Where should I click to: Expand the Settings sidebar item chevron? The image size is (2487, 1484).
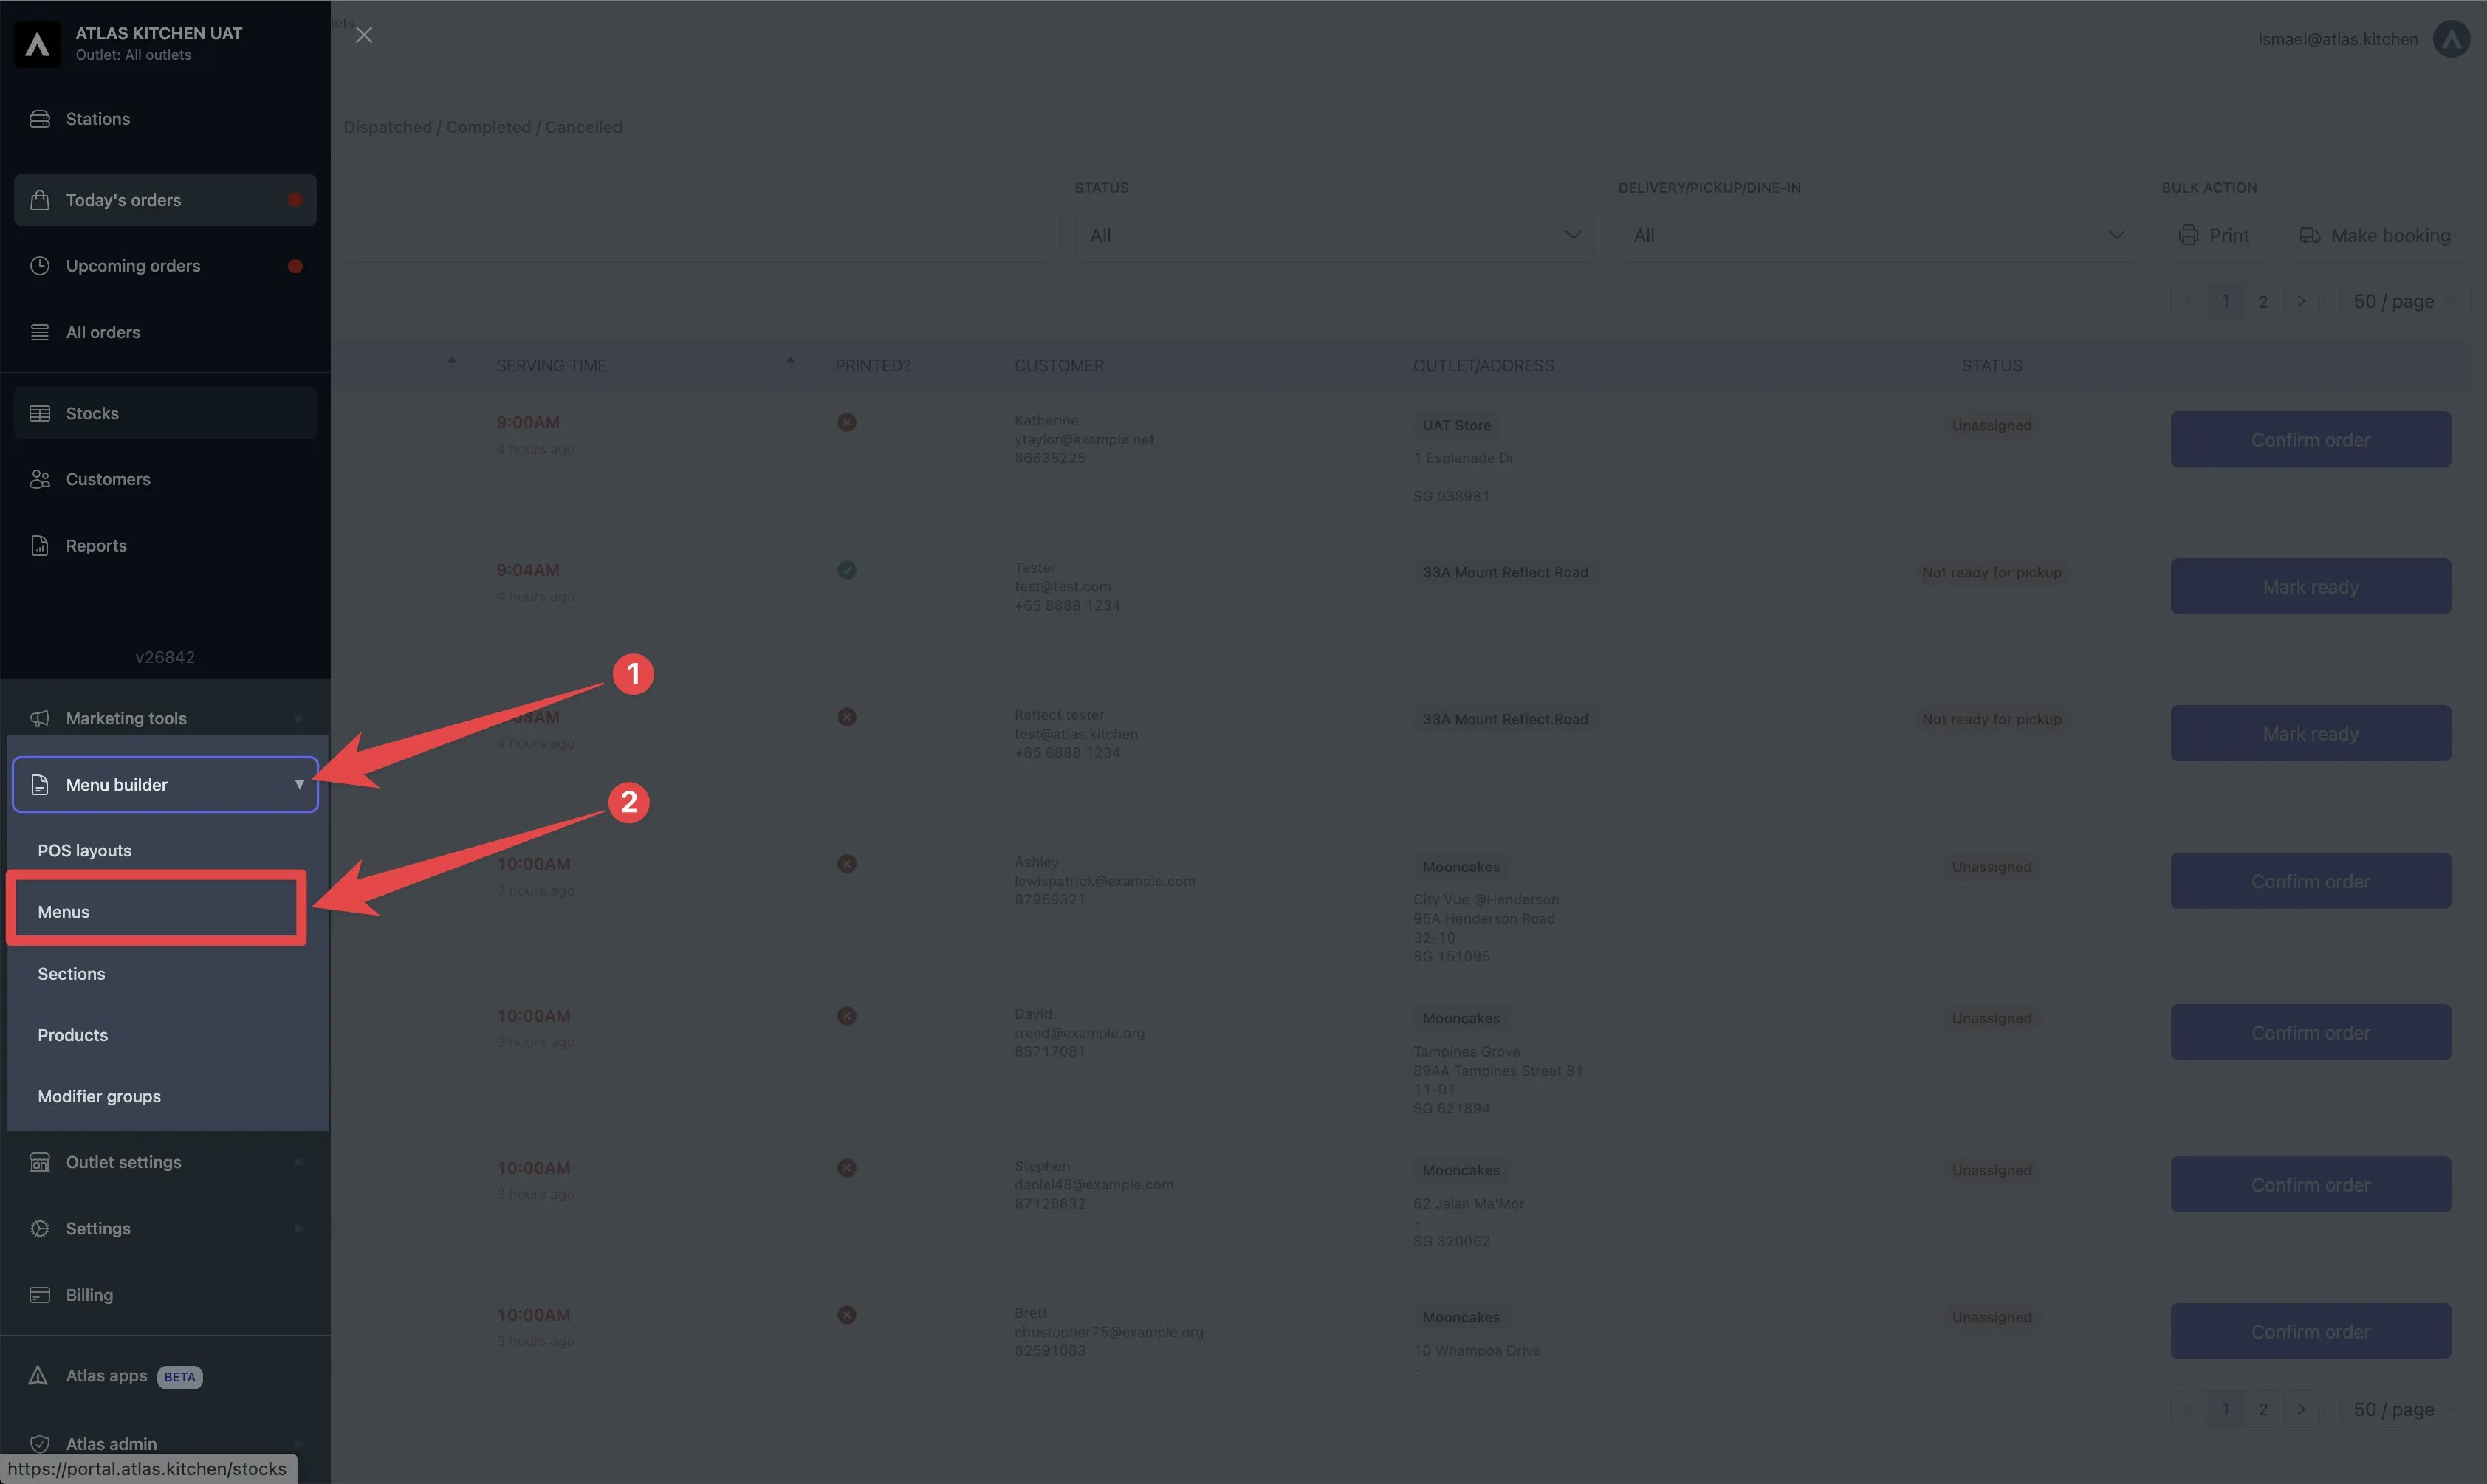pos(298,1228)
